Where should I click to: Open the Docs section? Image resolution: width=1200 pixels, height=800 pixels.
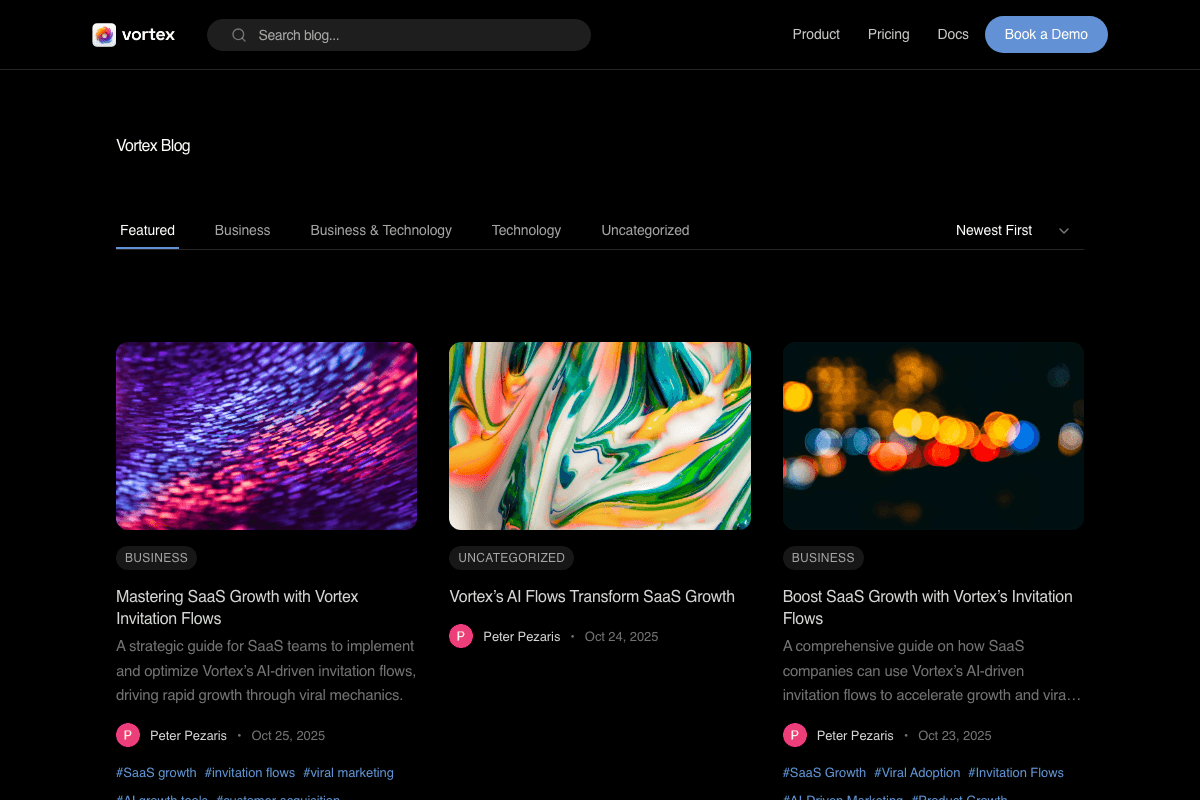[x=952, y=34]
